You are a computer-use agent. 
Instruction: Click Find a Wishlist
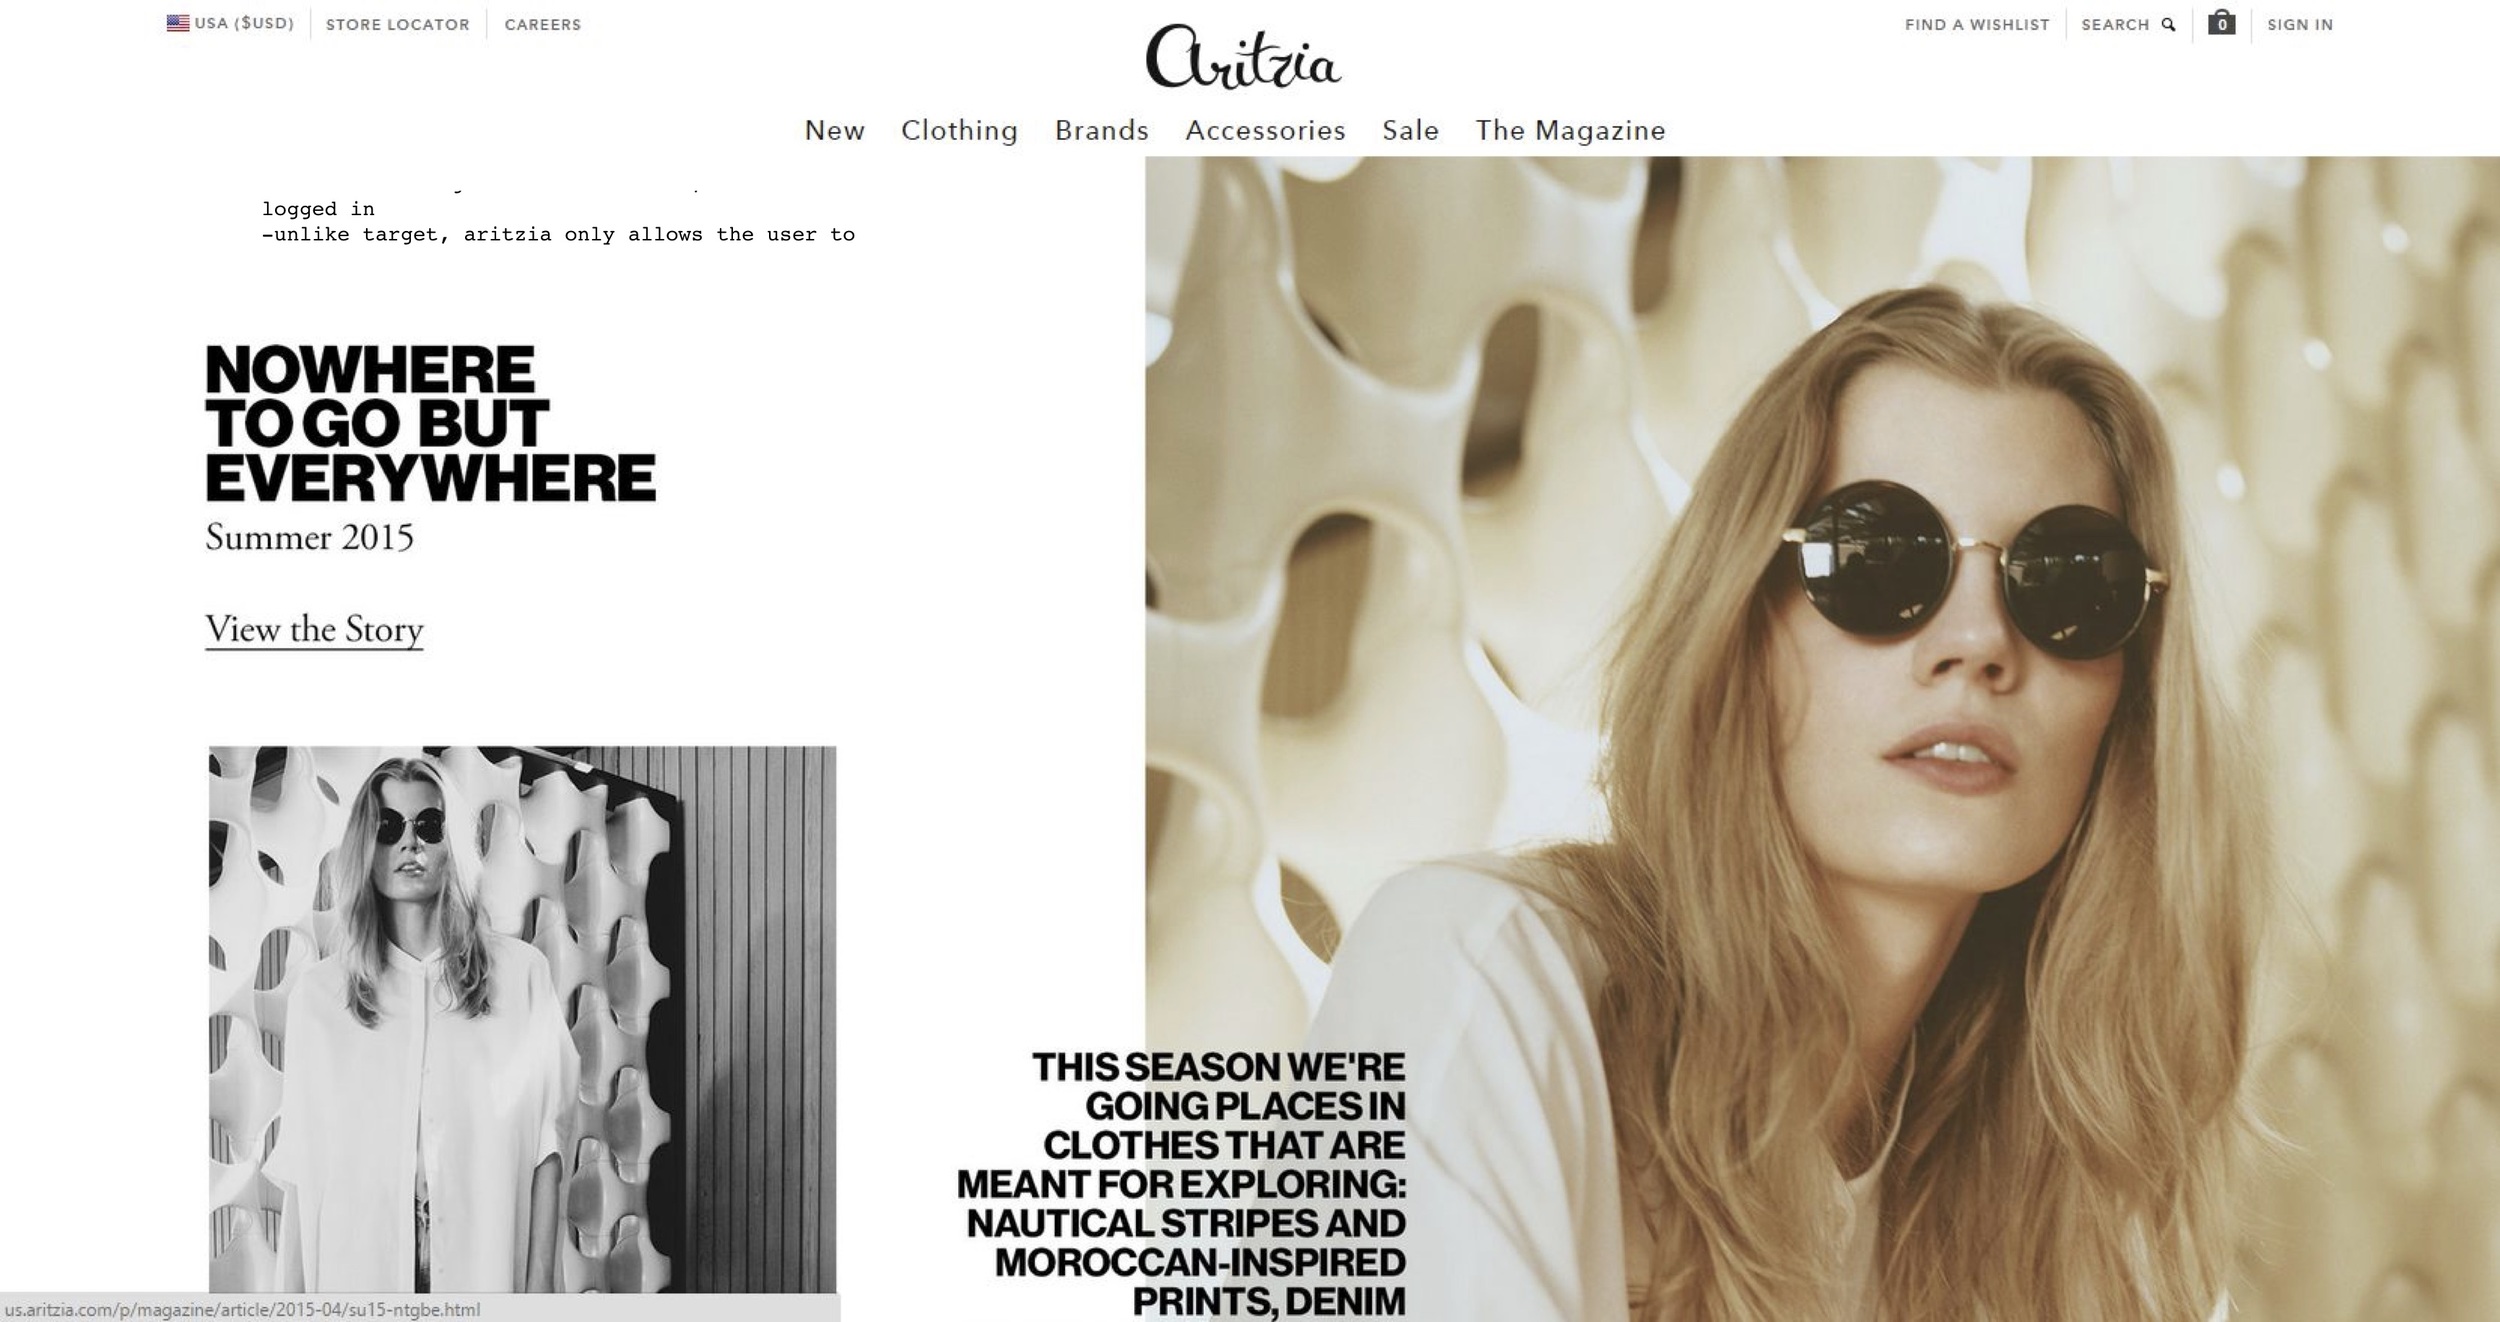[x=1977, y=24]
